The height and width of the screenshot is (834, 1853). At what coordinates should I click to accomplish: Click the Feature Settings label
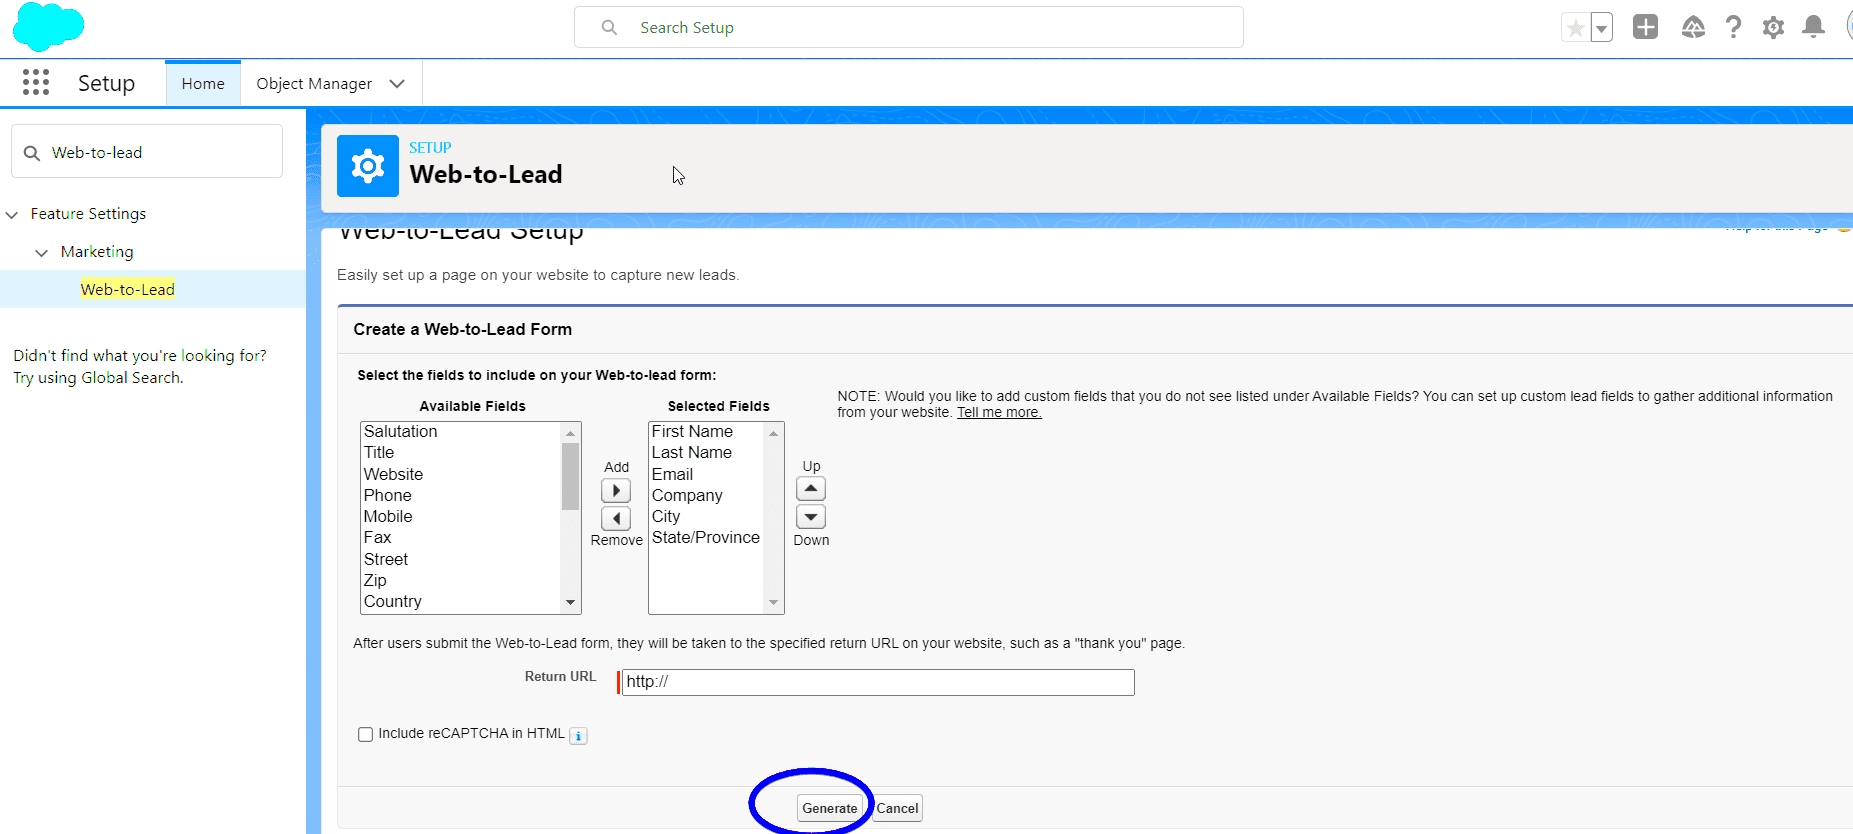coord(88,214)
